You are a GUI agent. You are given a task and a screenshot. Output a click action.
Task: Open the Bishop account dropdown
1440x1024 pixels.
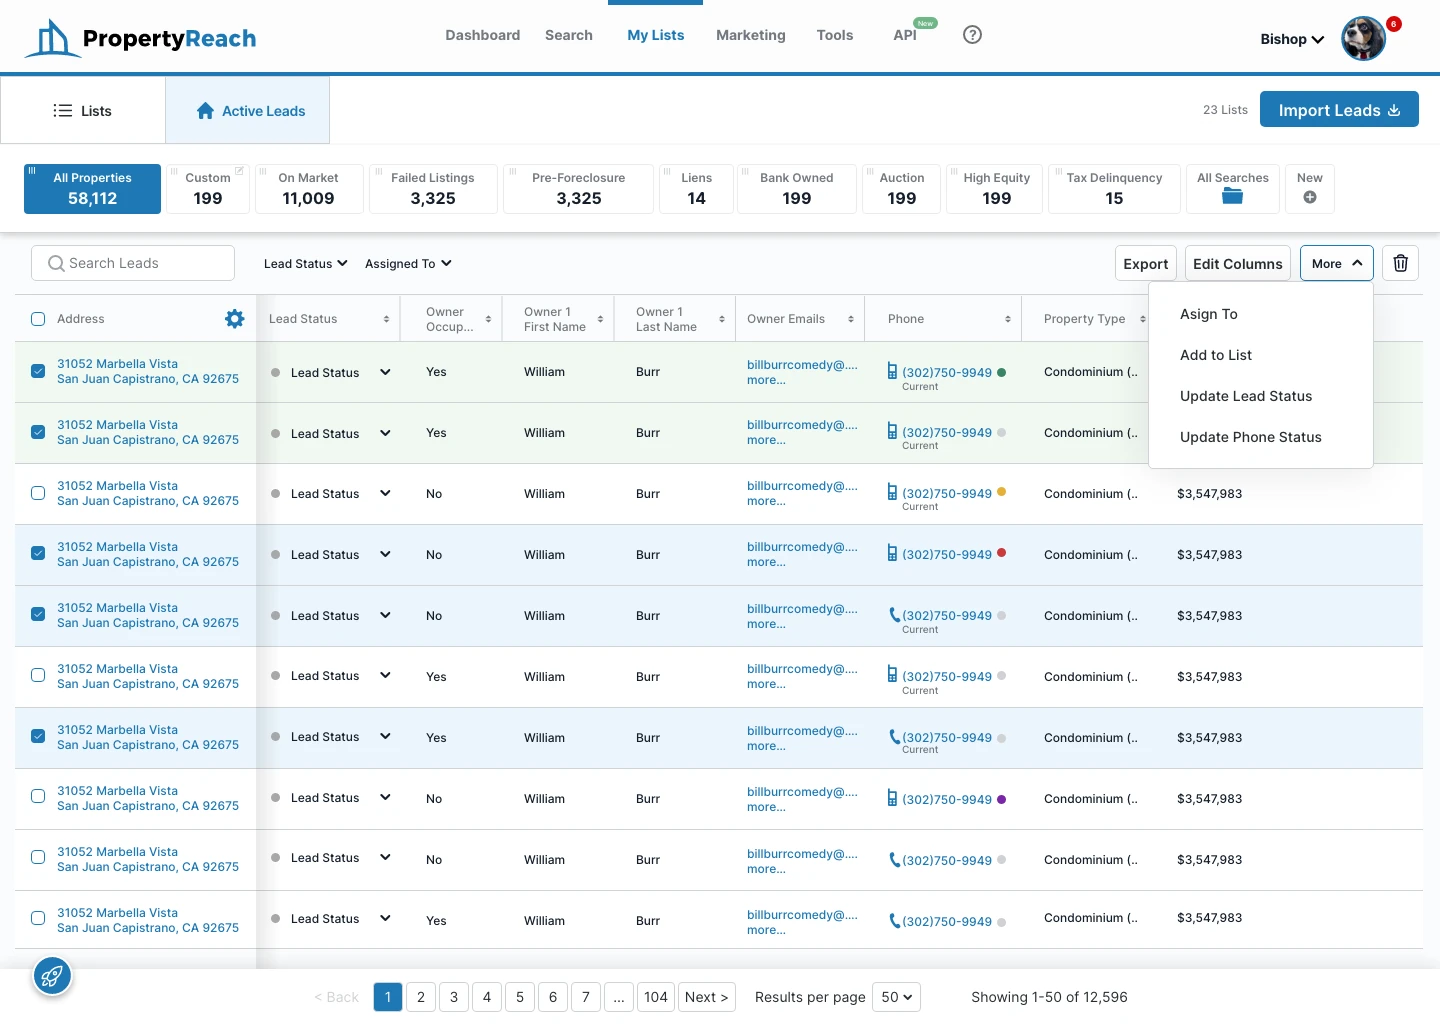1292,39
